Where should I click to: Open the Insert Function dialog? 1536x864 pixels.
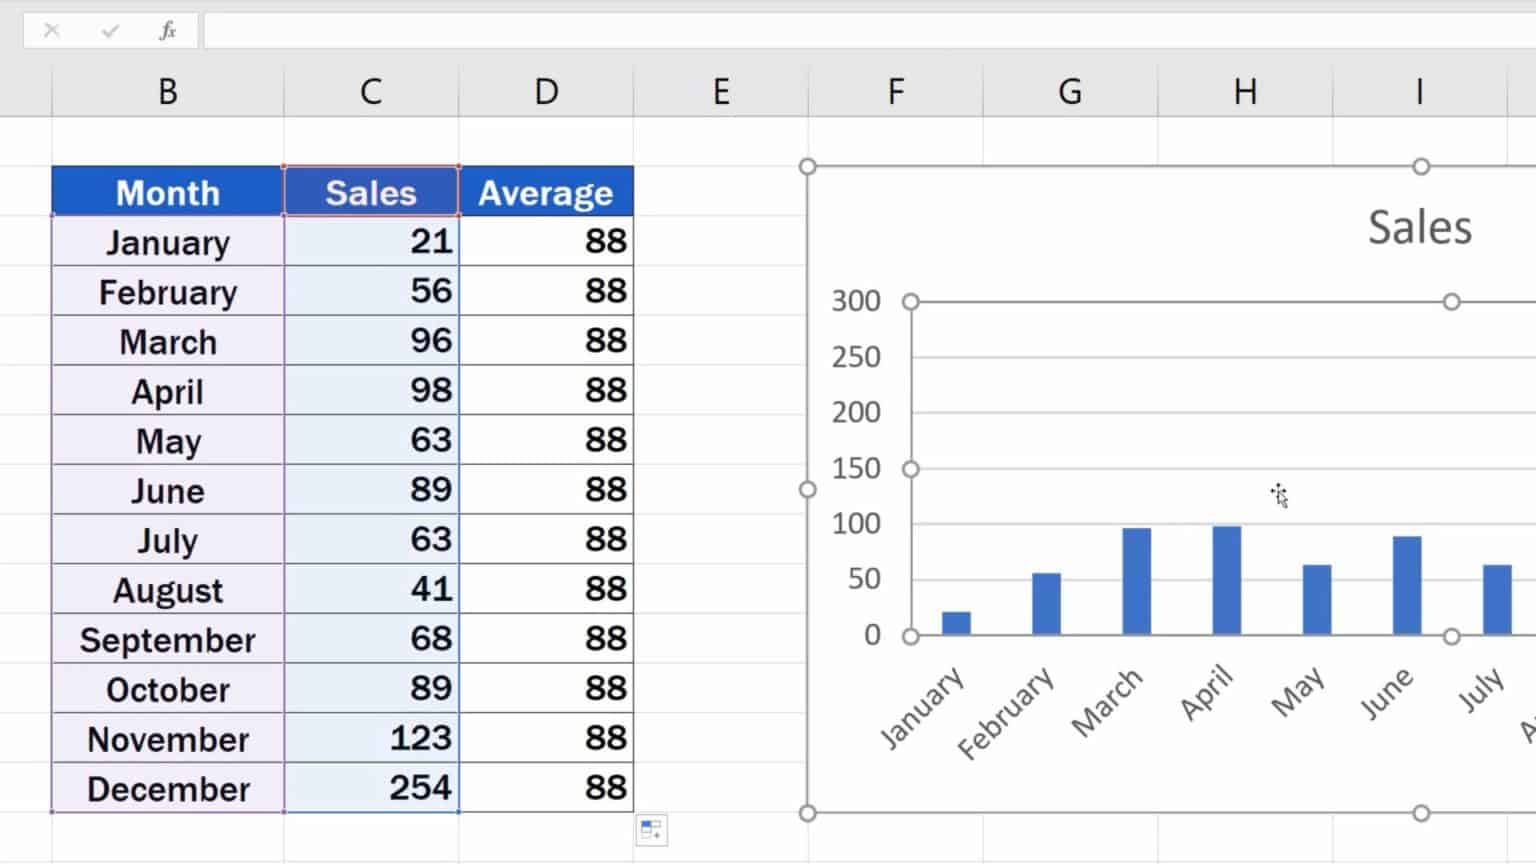coord(167,30)
